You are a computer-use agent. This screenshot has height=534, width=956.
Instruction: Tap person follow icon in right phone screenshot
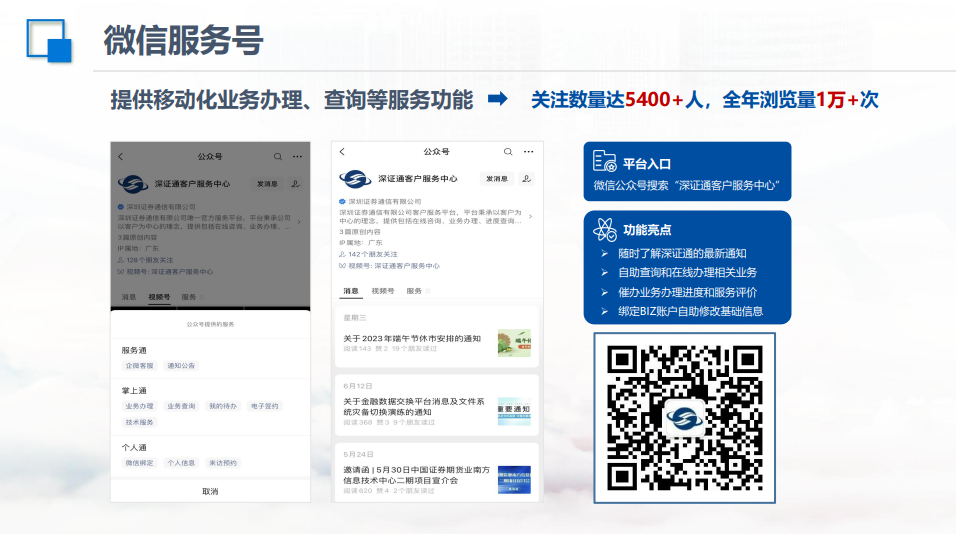pyautogui.click(x=527, y=179)
